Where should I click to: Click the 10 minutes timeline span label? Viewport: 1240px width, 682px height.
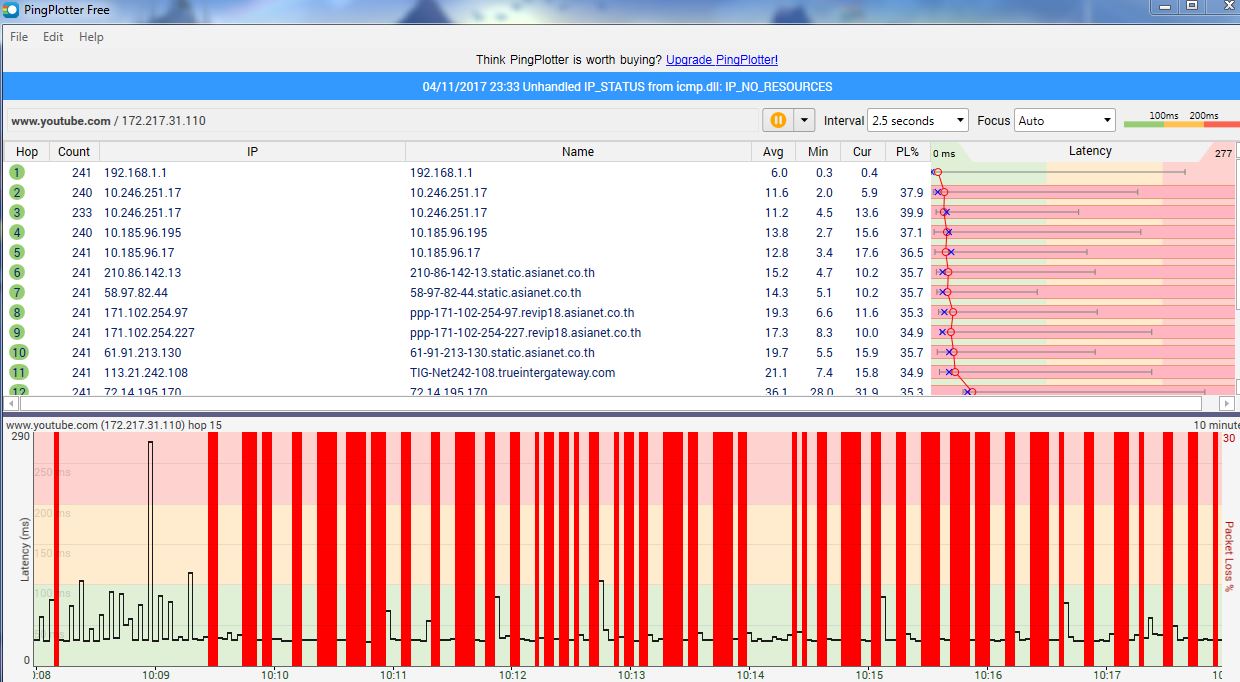[x=1216, y=425]
